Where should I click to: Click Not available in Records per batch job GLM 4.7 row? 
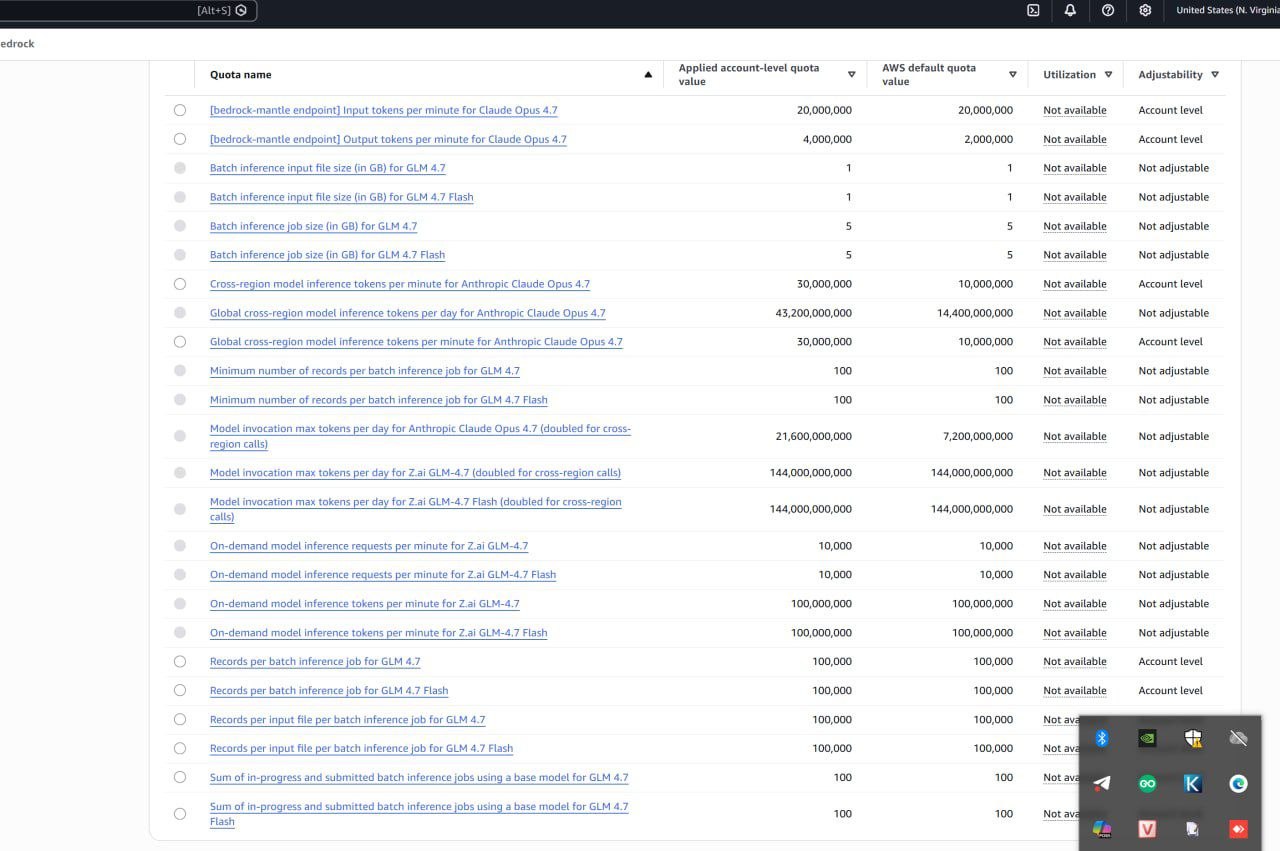point(1075,661)
